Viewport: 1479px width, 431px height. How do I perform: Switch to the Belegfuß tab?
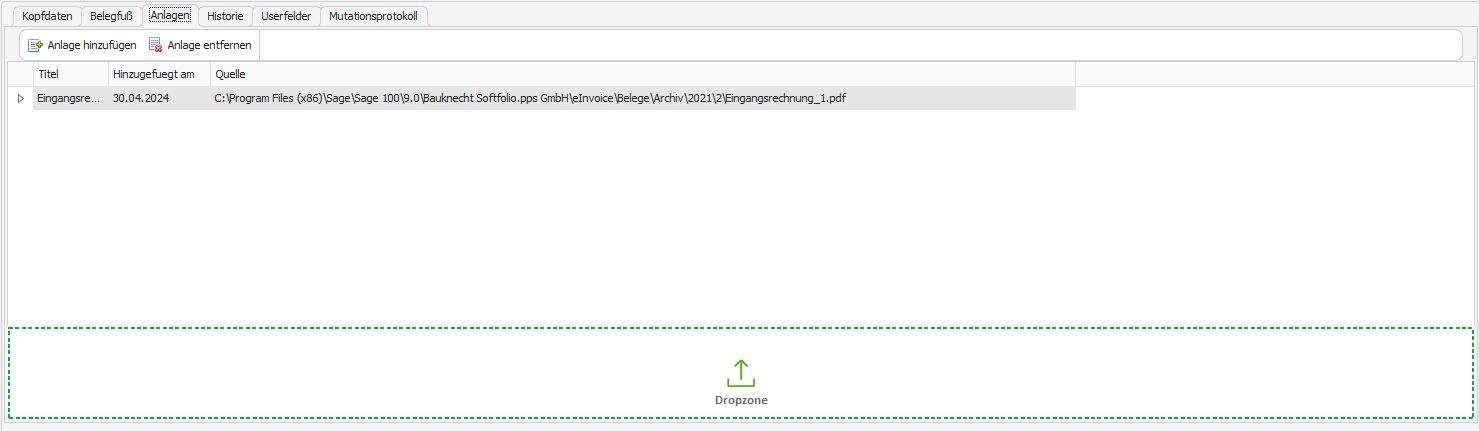(x=111, y=16)
